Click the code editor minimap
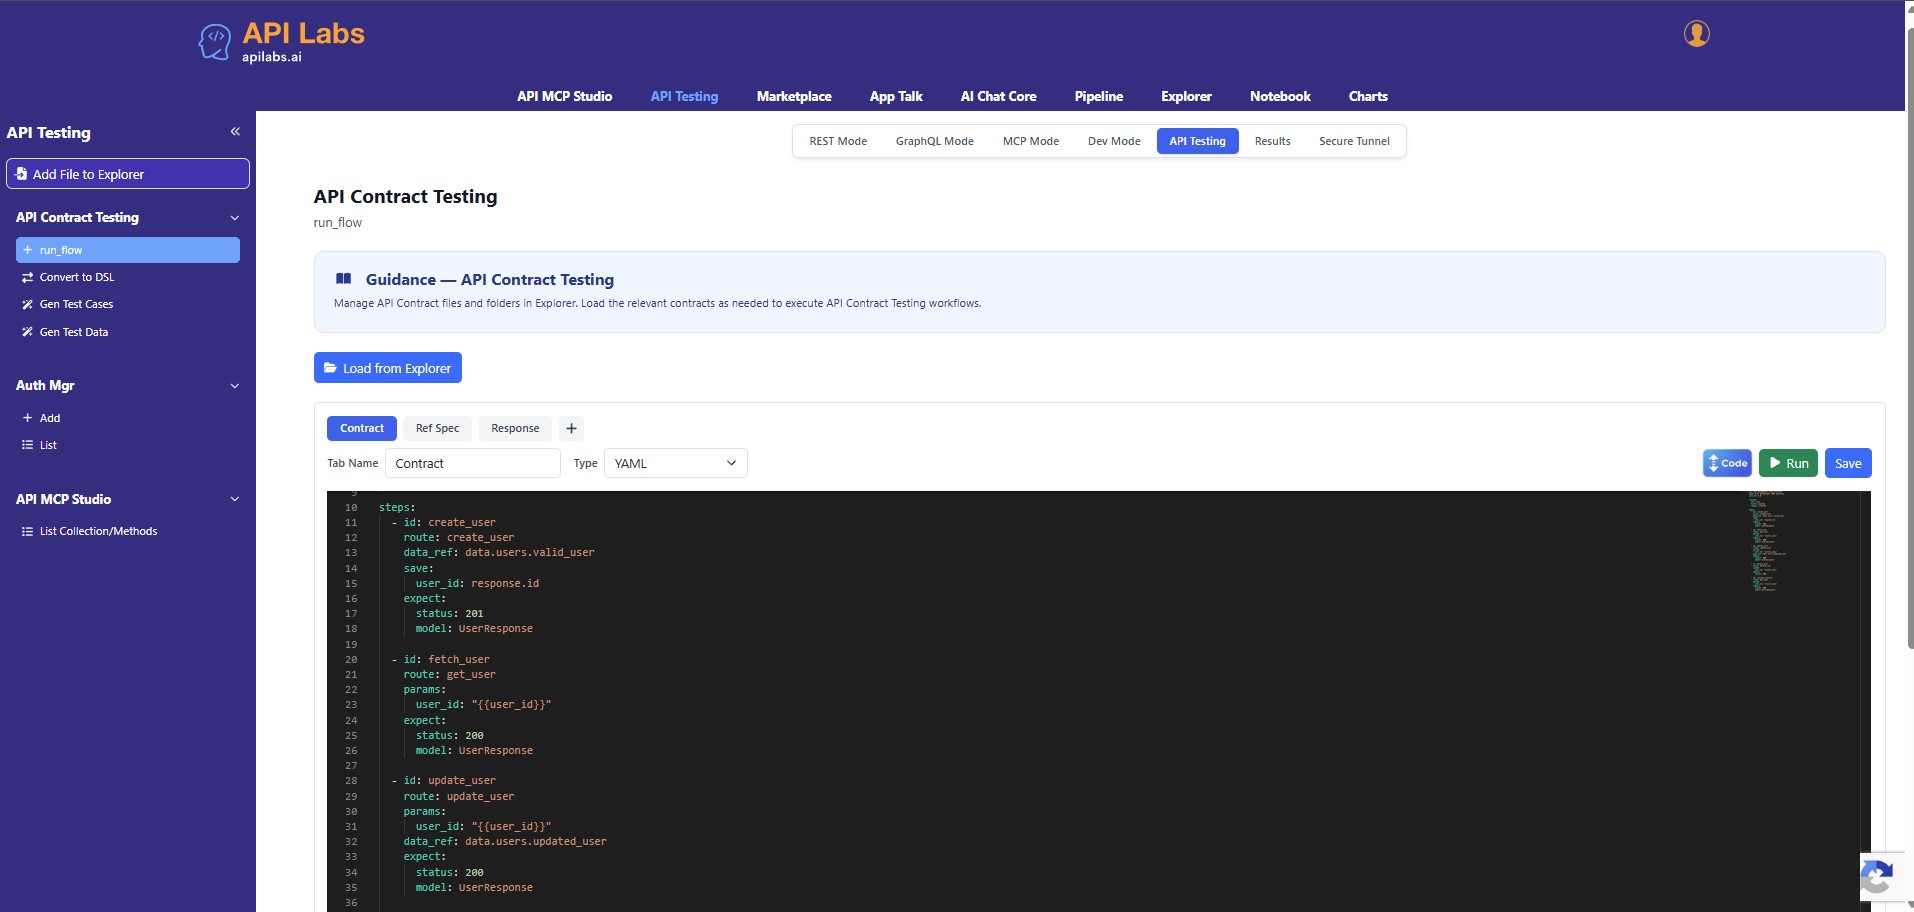Image resolution: width=1914 pixels, height=912 pixels. (1770, 541)
